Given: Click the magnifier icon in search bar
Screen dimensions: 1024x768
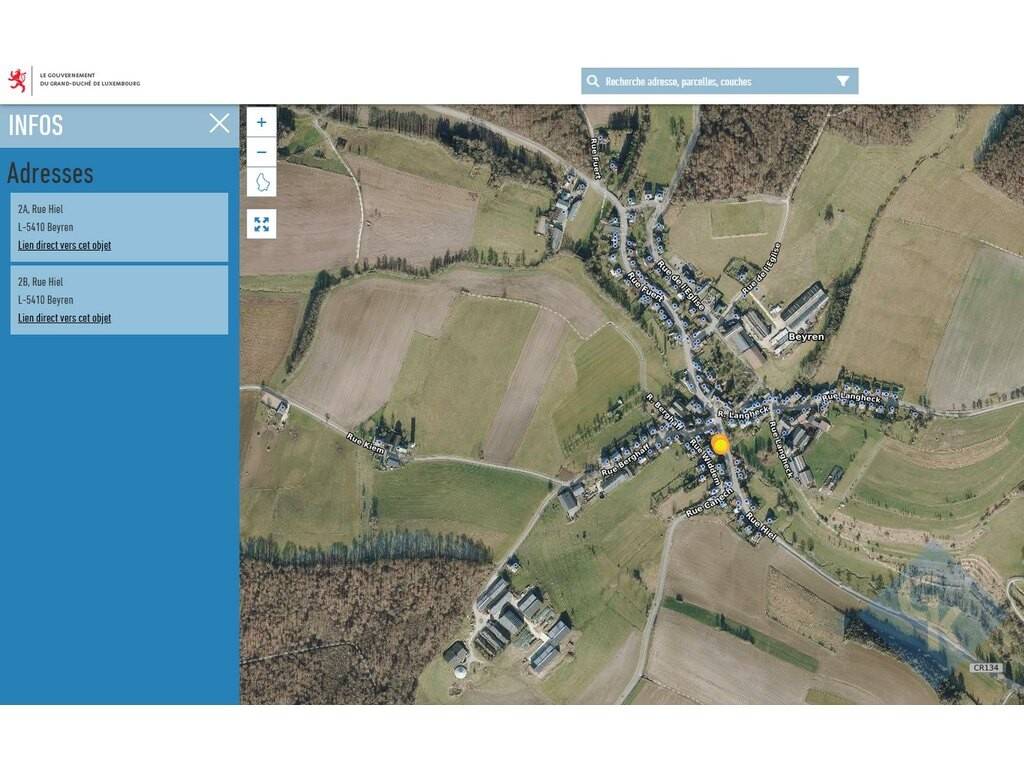Looking at the screenshot, I should 594,81.
